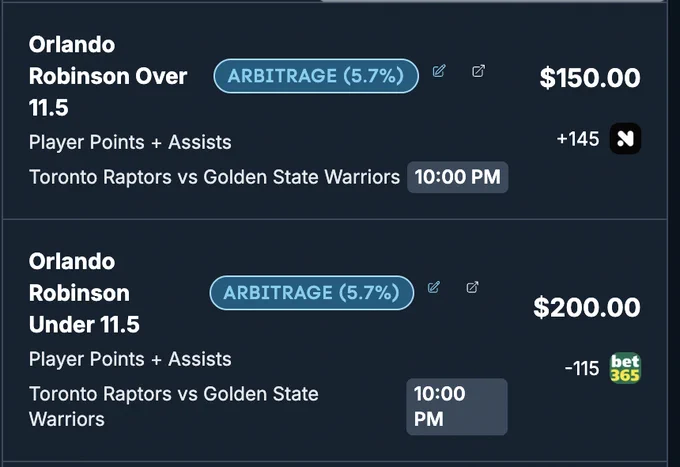Open Over 11.5 bet in external link
This screenshot has width=680, height=467.
[x=478, y=71]
